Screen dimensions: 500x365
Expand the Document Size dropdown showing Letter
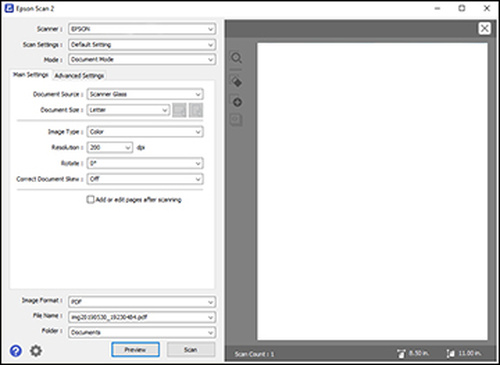tap(128, 110)
